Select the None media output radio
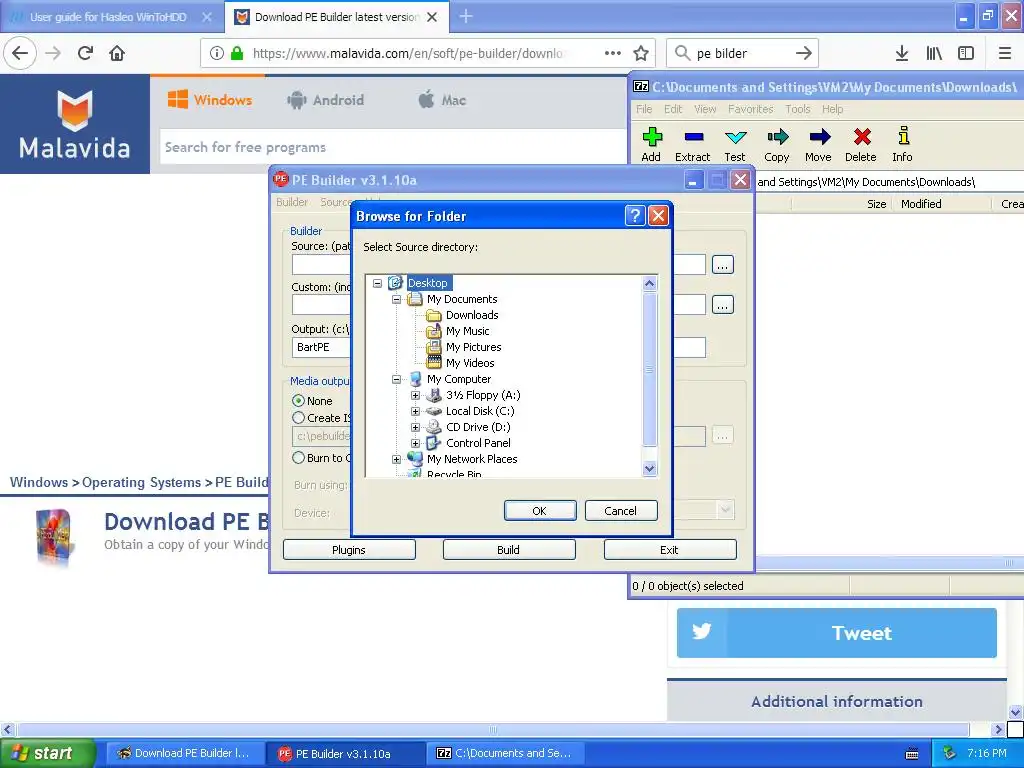Image resolution: width=1024 pixels, height=768 pixels. pyautogui.click(x=298, y=400)
